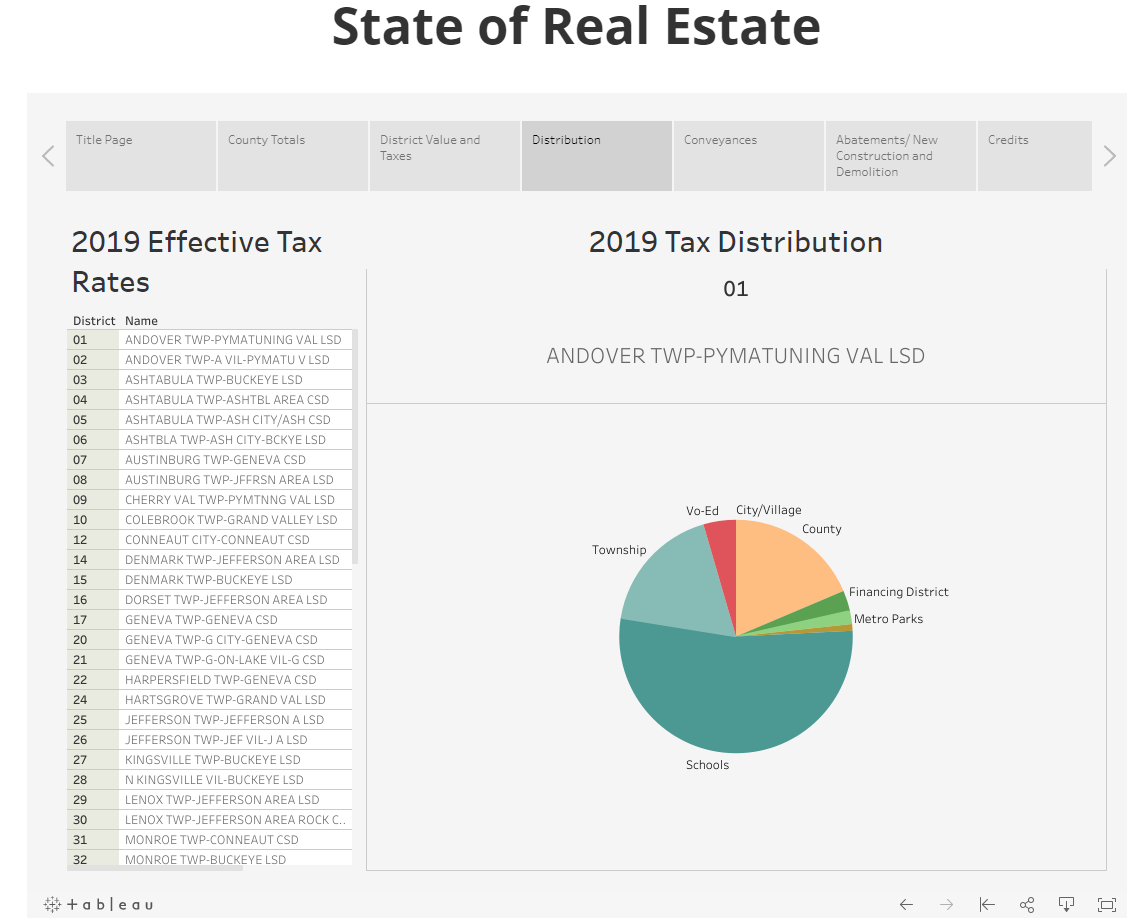This screenshot has height=923, width=1148.
Task: Click the Undo arrow in the footer toolbar
Action: (906, 904)
